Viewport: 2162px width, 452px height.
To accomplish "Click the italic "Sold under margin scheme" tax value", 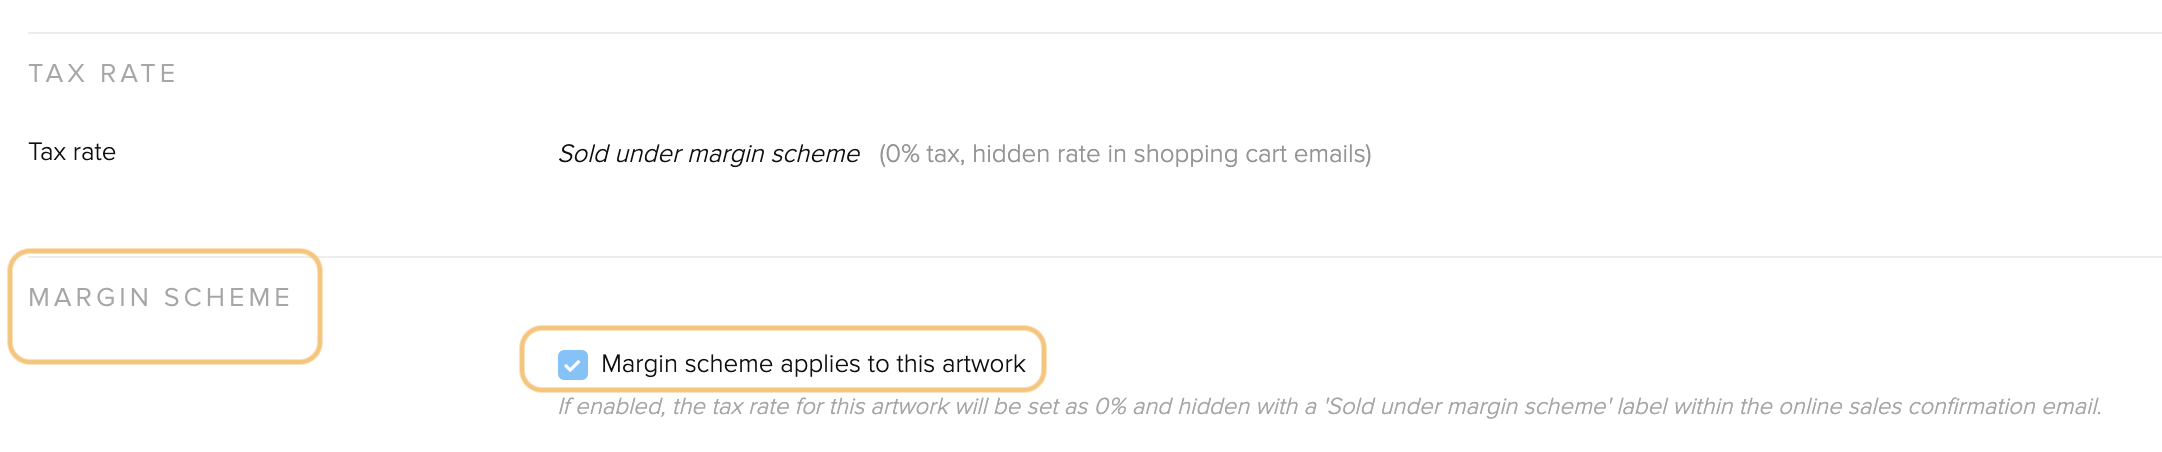I will (x=709, y=154).
